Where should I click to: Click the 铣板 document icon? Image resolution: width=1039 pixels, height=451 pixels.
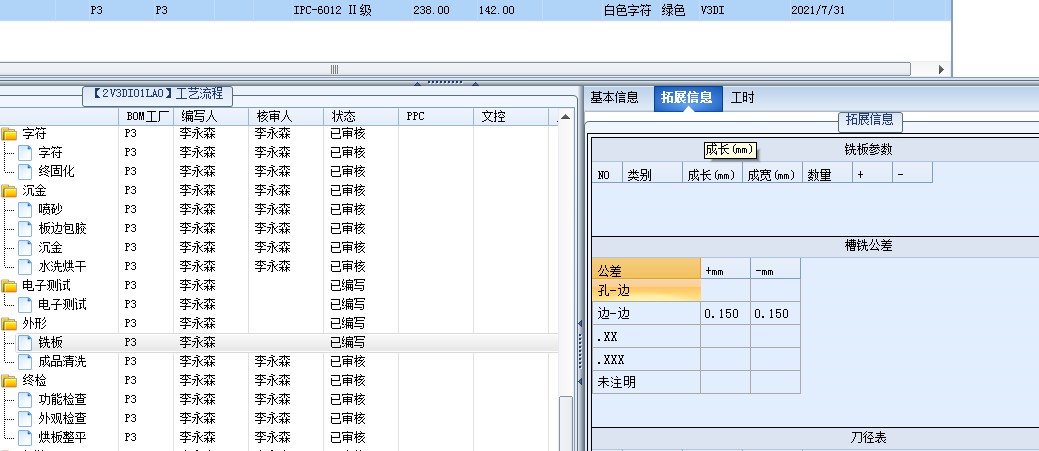25,343
